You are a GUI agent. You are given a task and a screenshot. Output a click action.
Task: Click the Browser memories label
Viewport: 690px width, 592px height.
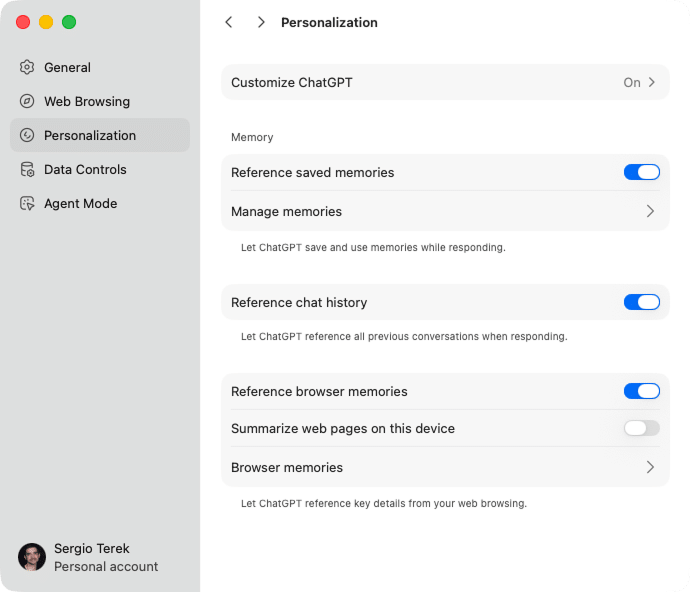(x=287, y=467)
